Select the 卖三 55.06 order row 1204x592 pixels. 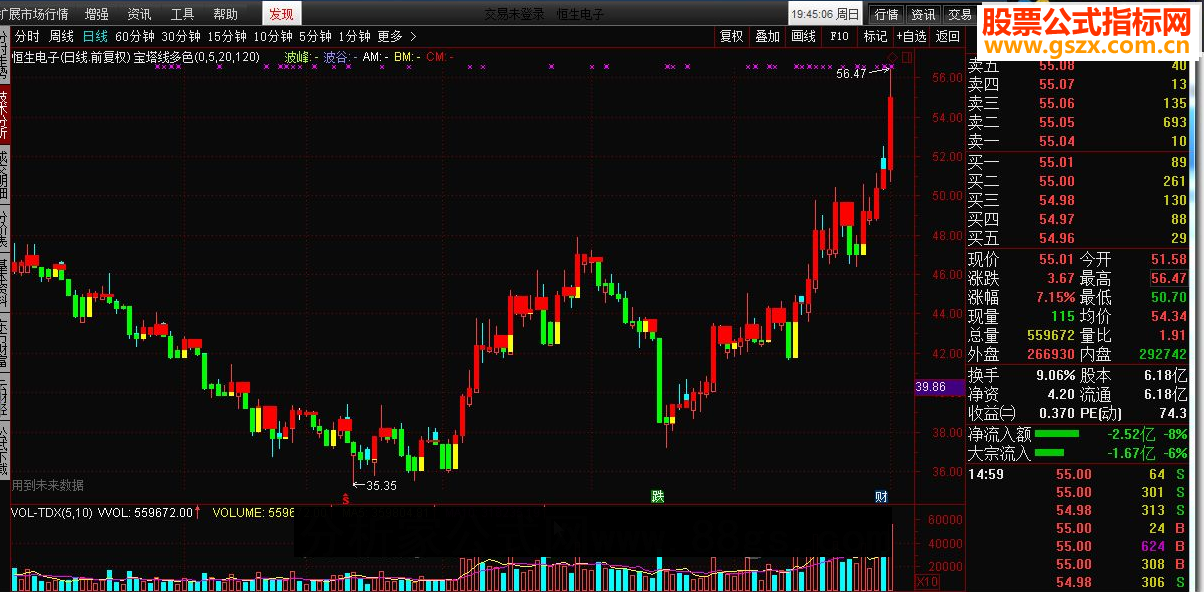1078,103
